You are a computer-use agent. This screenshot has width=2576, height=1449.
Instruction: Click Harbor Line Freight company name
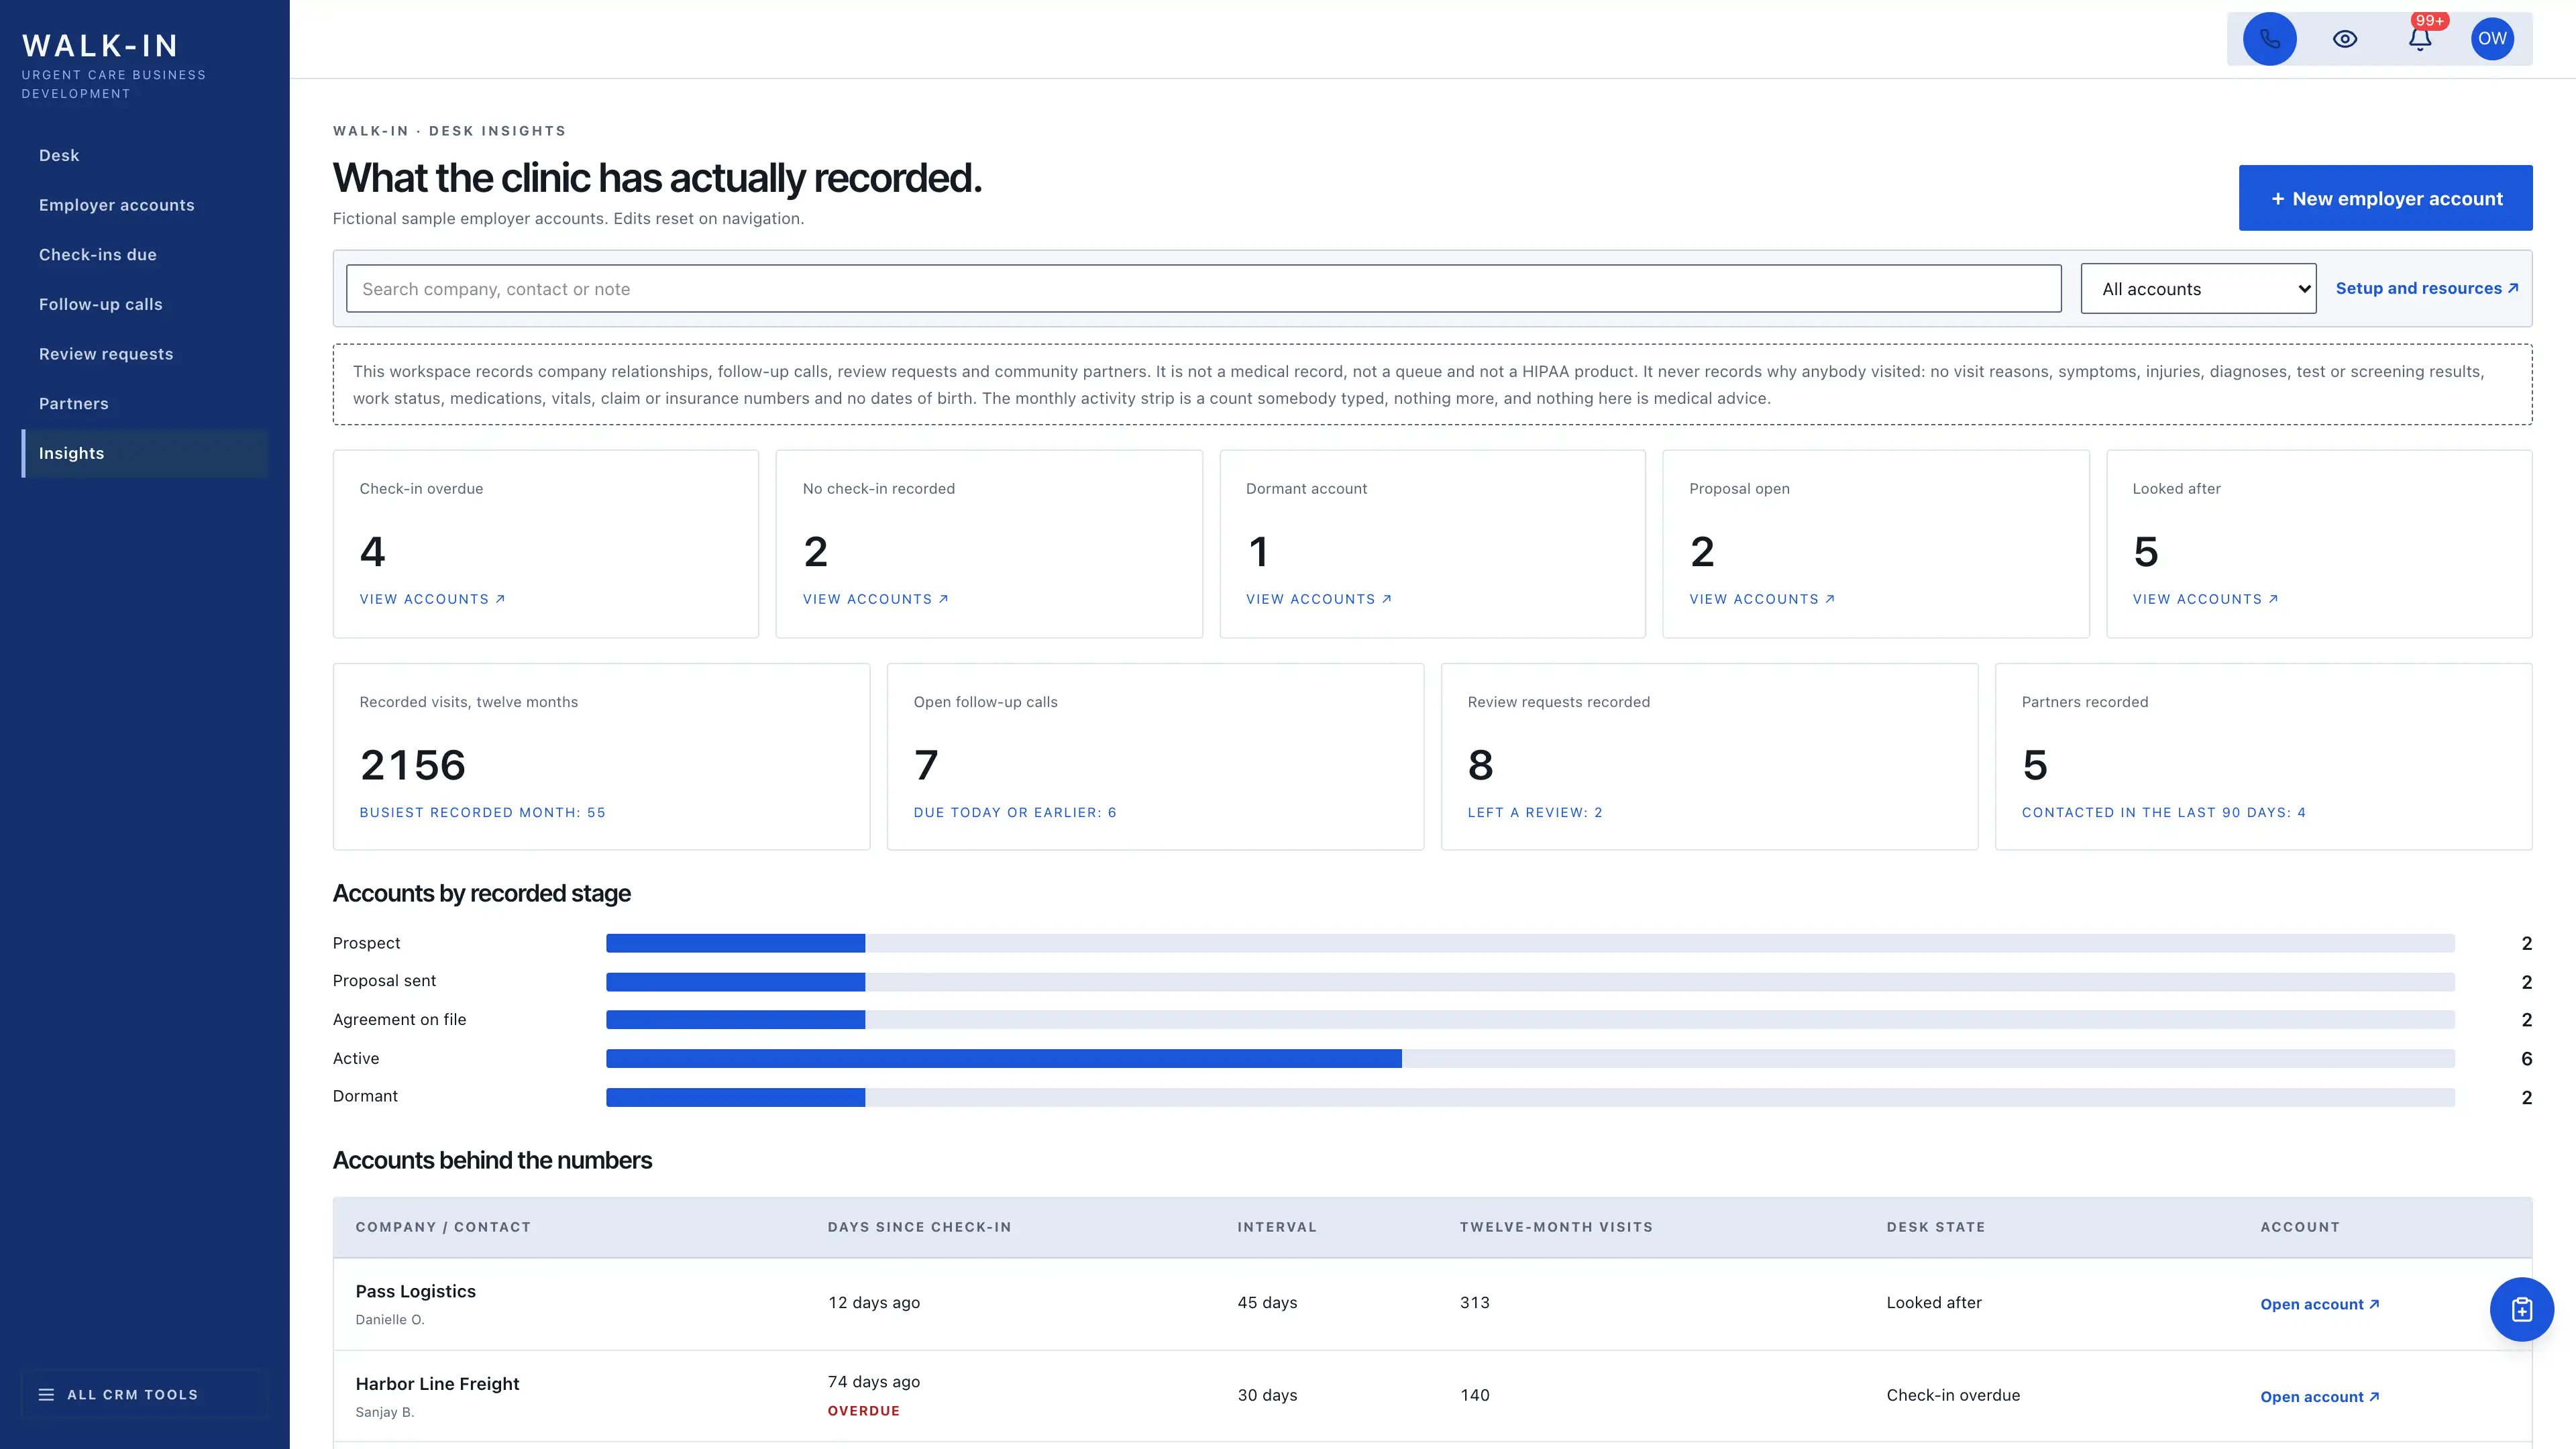point(438,1384)
